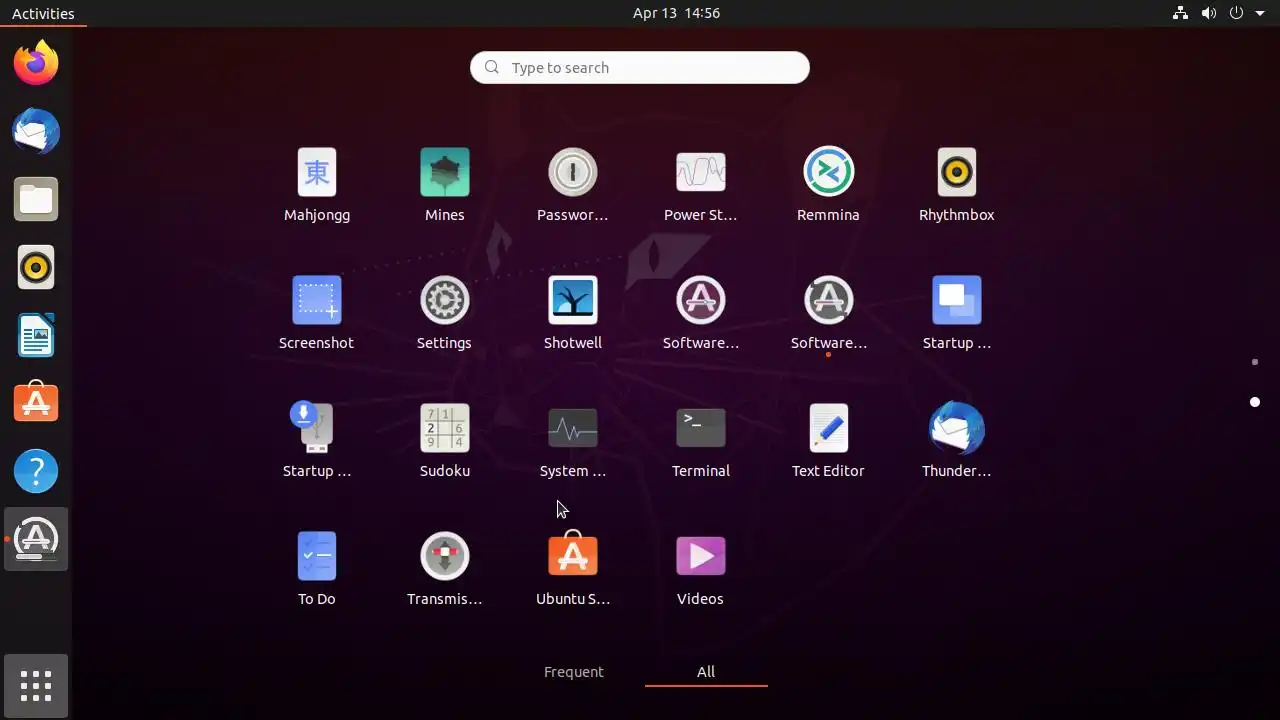This screenshot has height=720, width=1280.
Task: Launch the Terminal
Action: tap(701, 441)
